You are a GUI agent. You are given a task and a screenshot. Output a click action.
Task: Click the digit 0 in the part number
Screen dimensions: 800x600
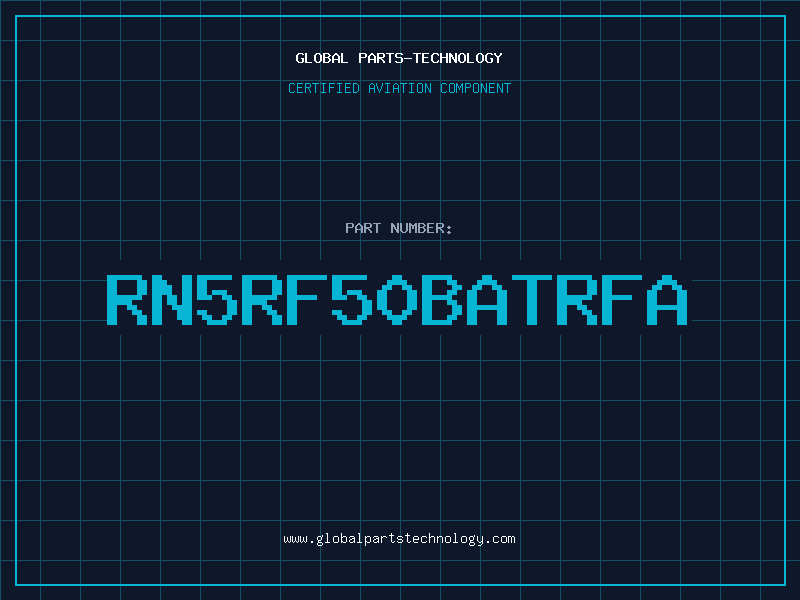tap(398, 299)
